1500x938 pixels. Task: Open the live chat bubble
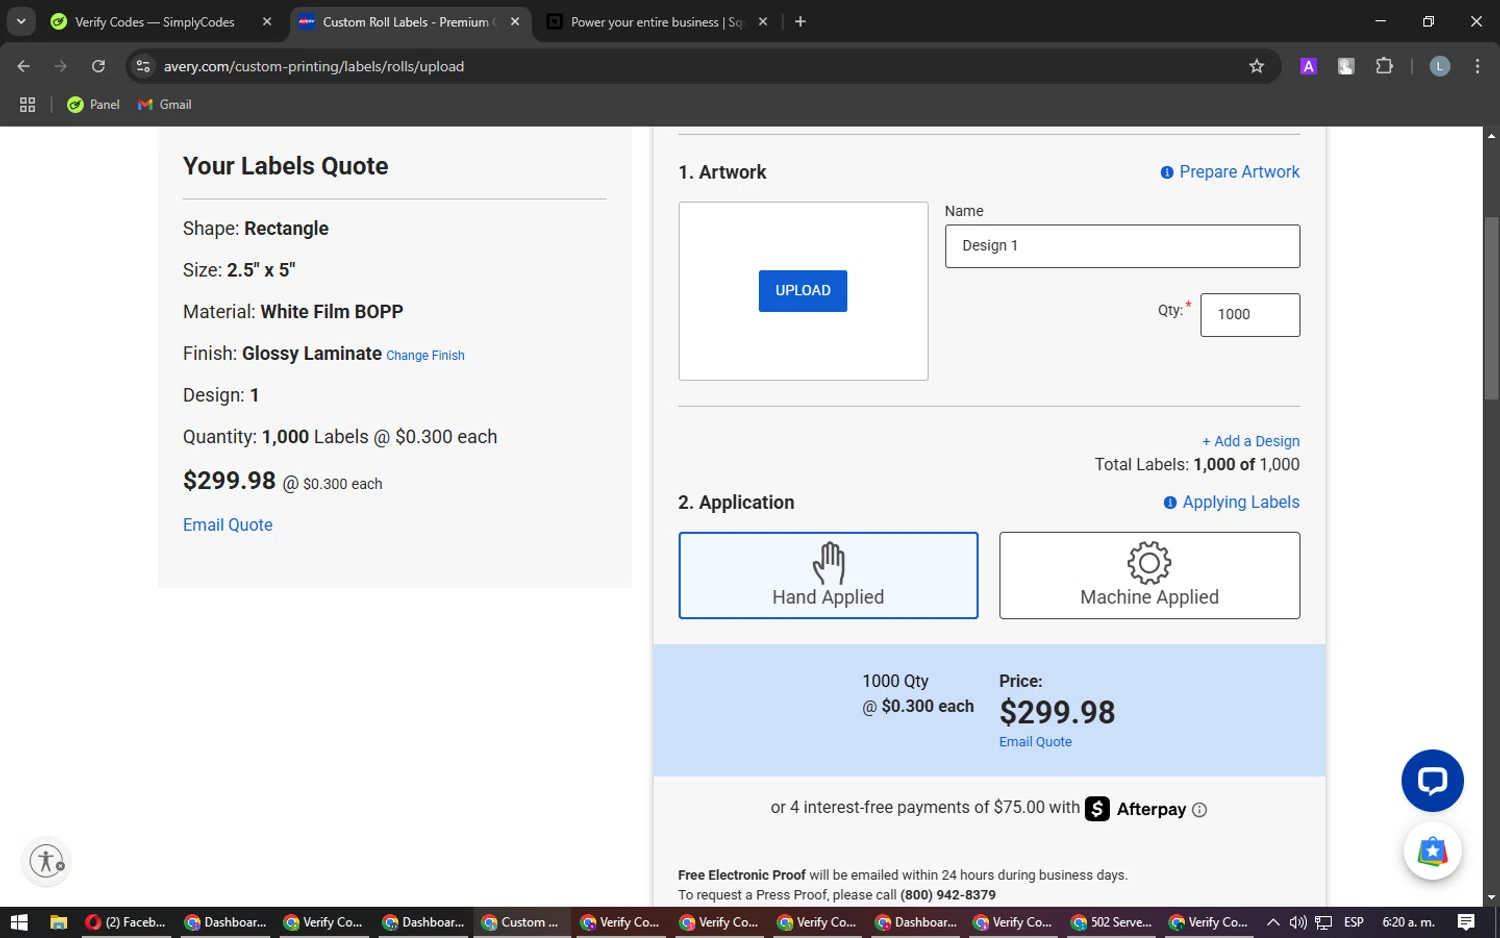click(1432, 781)
